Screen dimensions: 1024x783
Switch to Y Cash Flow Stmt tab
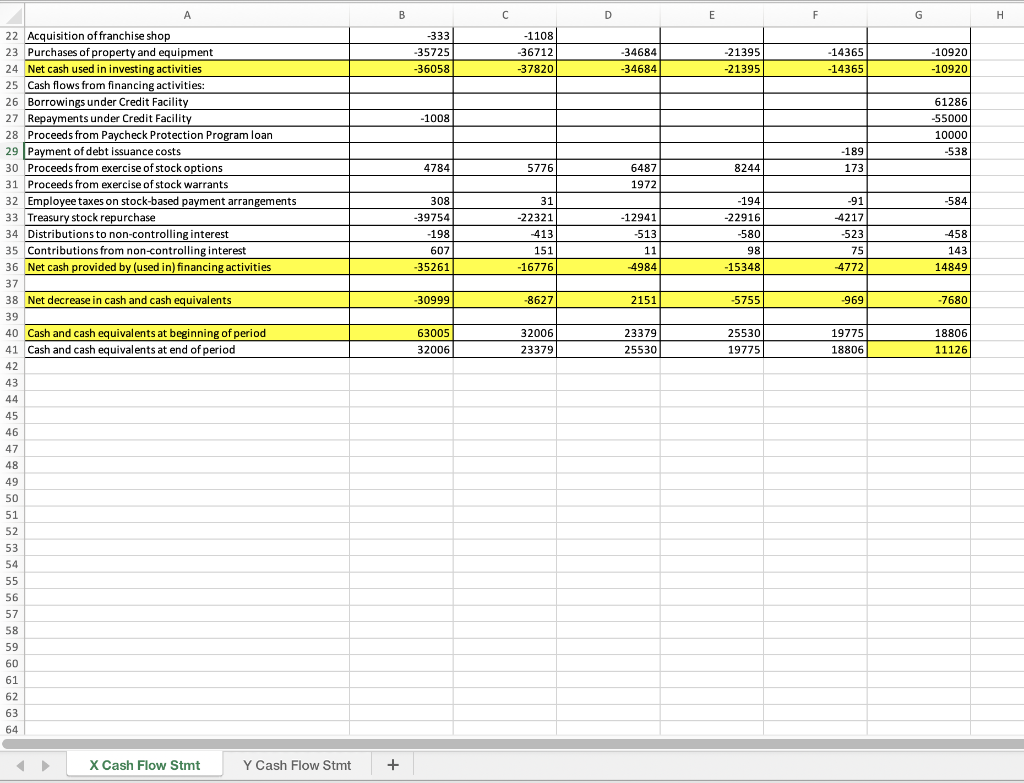297,765
